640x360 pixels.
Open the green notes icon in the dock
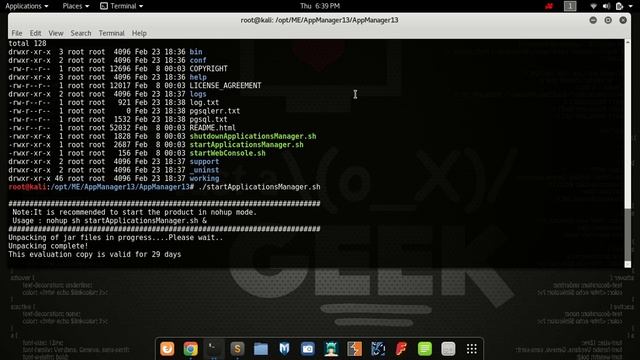click(425, 349)
